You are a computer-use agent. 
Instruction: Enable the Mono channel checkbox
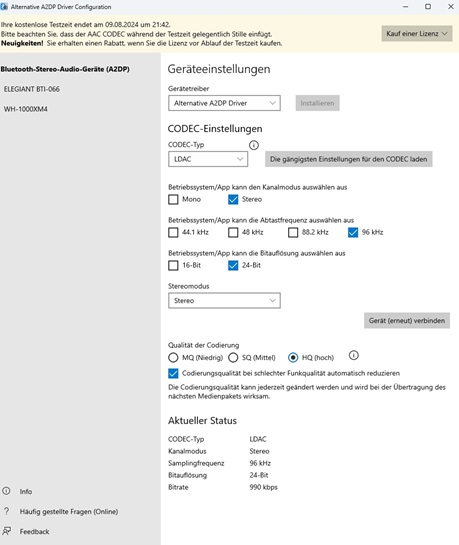173,199
